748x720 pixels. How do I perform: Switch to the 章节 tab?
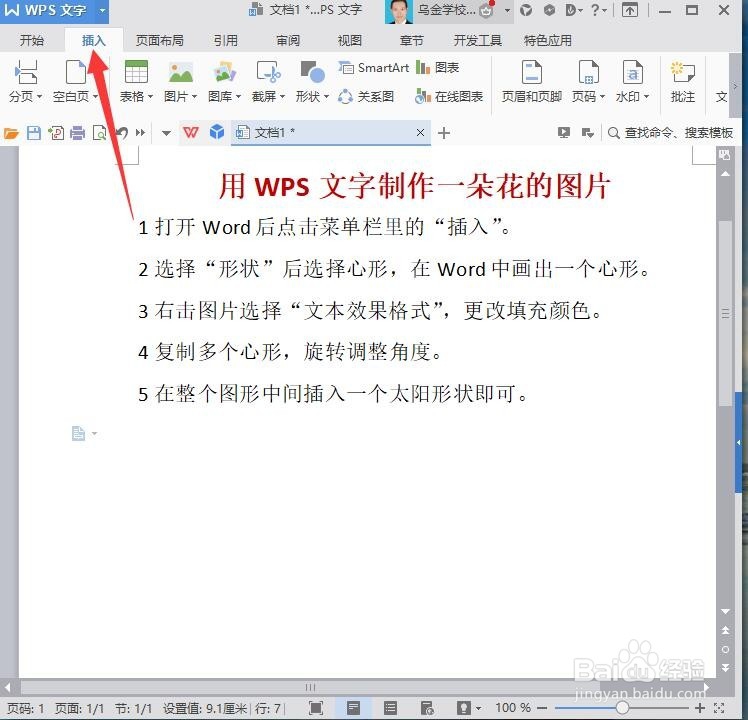411,41
